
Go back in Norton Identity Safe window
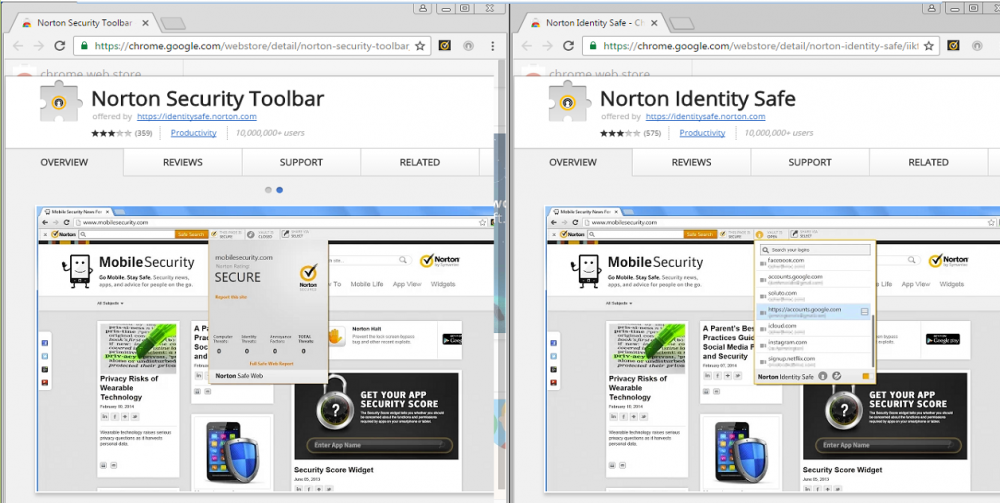point(527,46)
